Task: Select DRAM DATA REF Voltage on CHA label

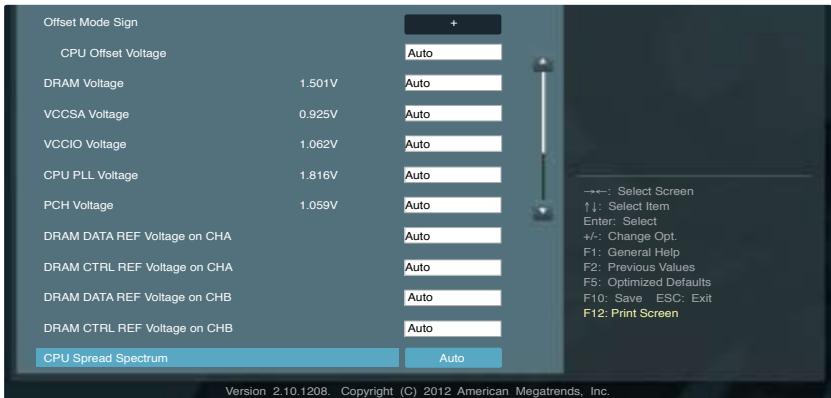Action: 138,236
